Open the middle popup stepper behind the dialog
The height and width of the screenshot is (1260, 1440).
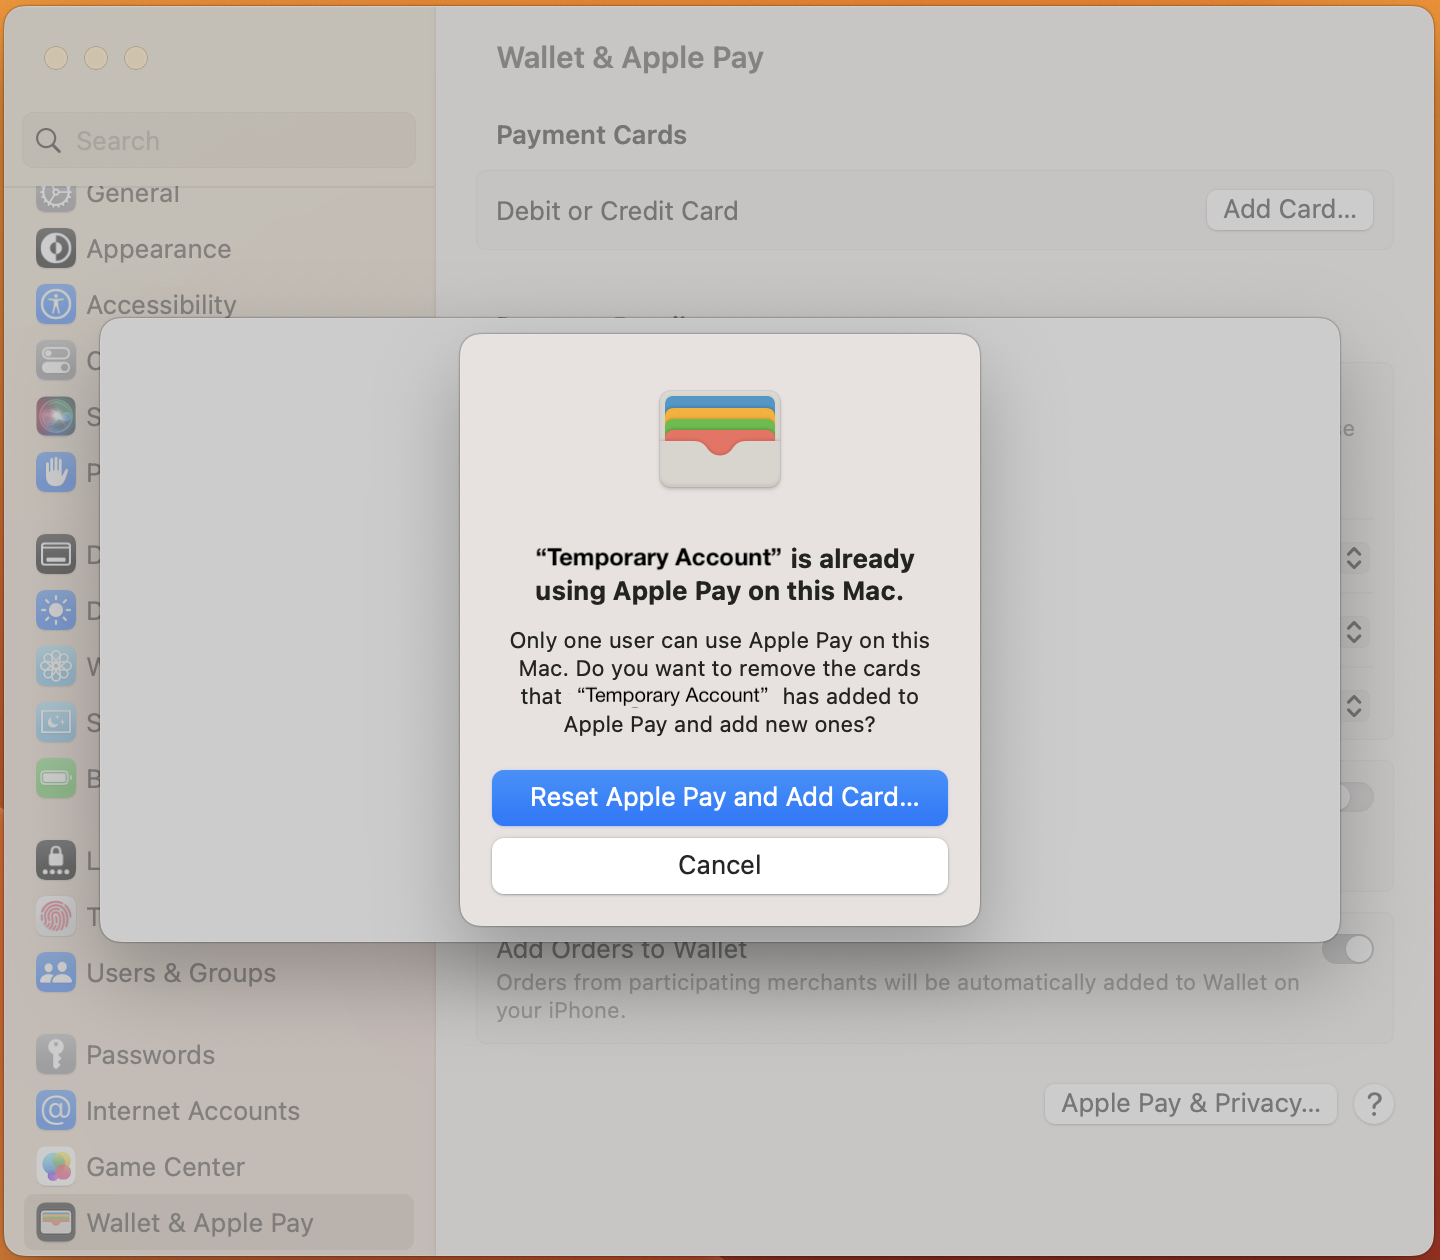[x=1354, y=632]
